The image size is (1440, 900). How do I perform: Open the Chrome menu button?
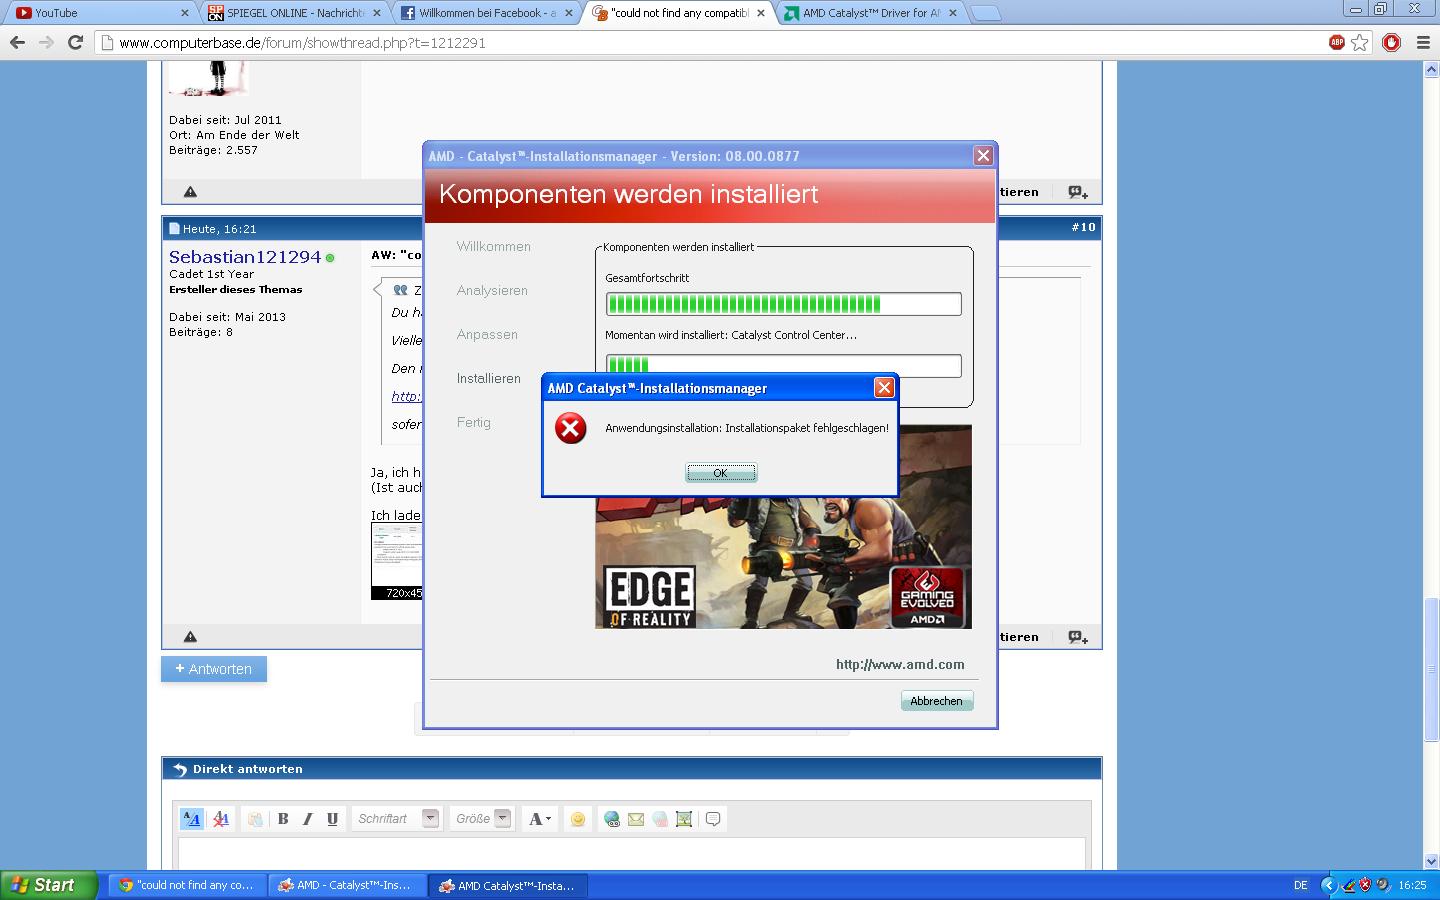(x=1423, y=42)
